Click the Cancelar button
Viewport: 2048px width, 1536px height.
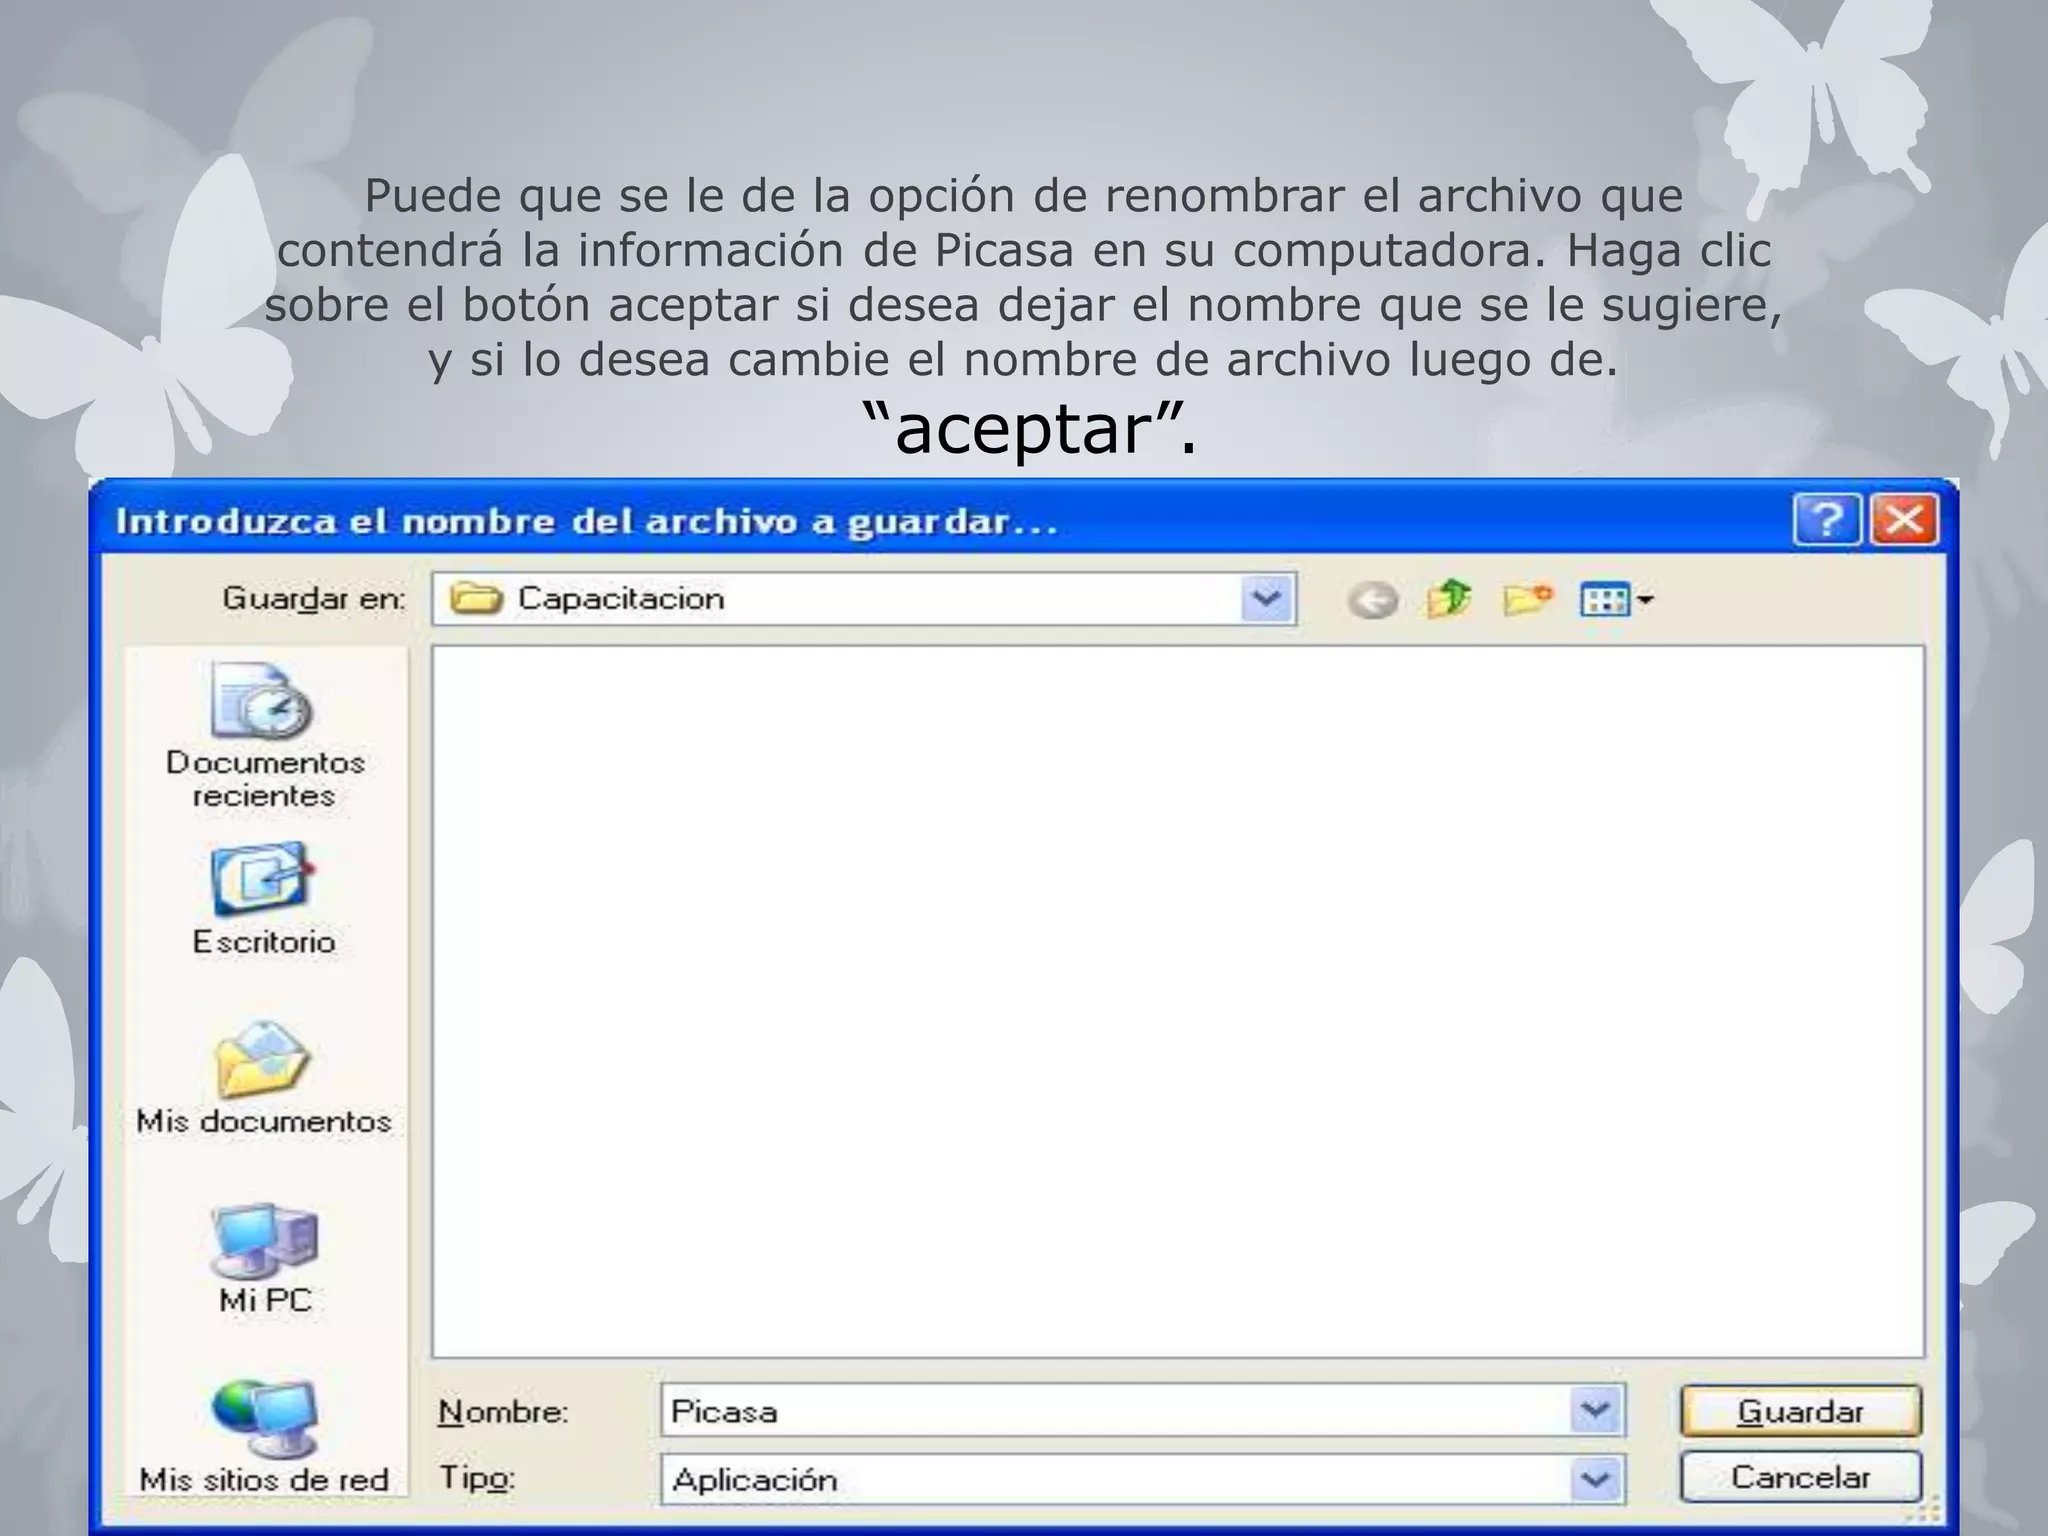click(x=1801, y=1477)
